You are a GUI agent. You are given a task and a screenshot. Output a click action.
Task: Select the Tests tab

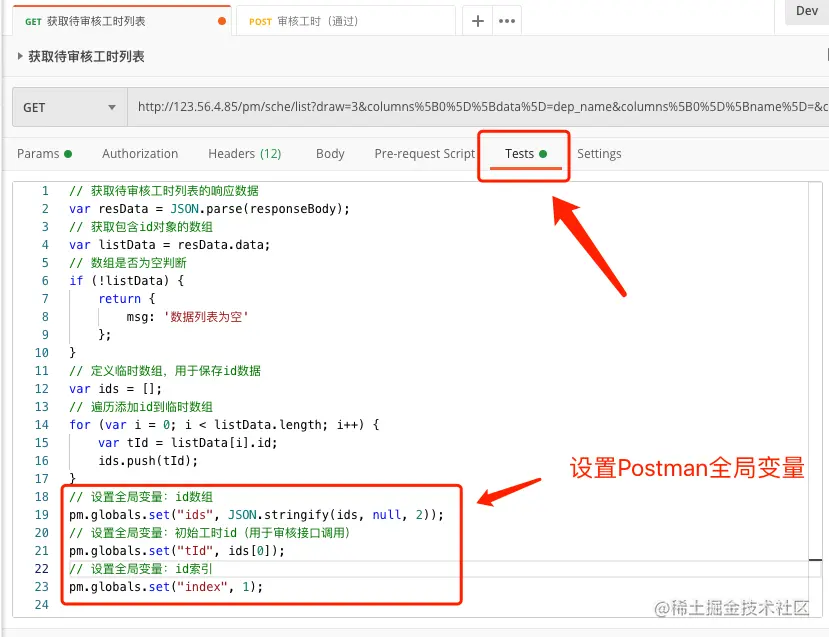pos(526,154)
